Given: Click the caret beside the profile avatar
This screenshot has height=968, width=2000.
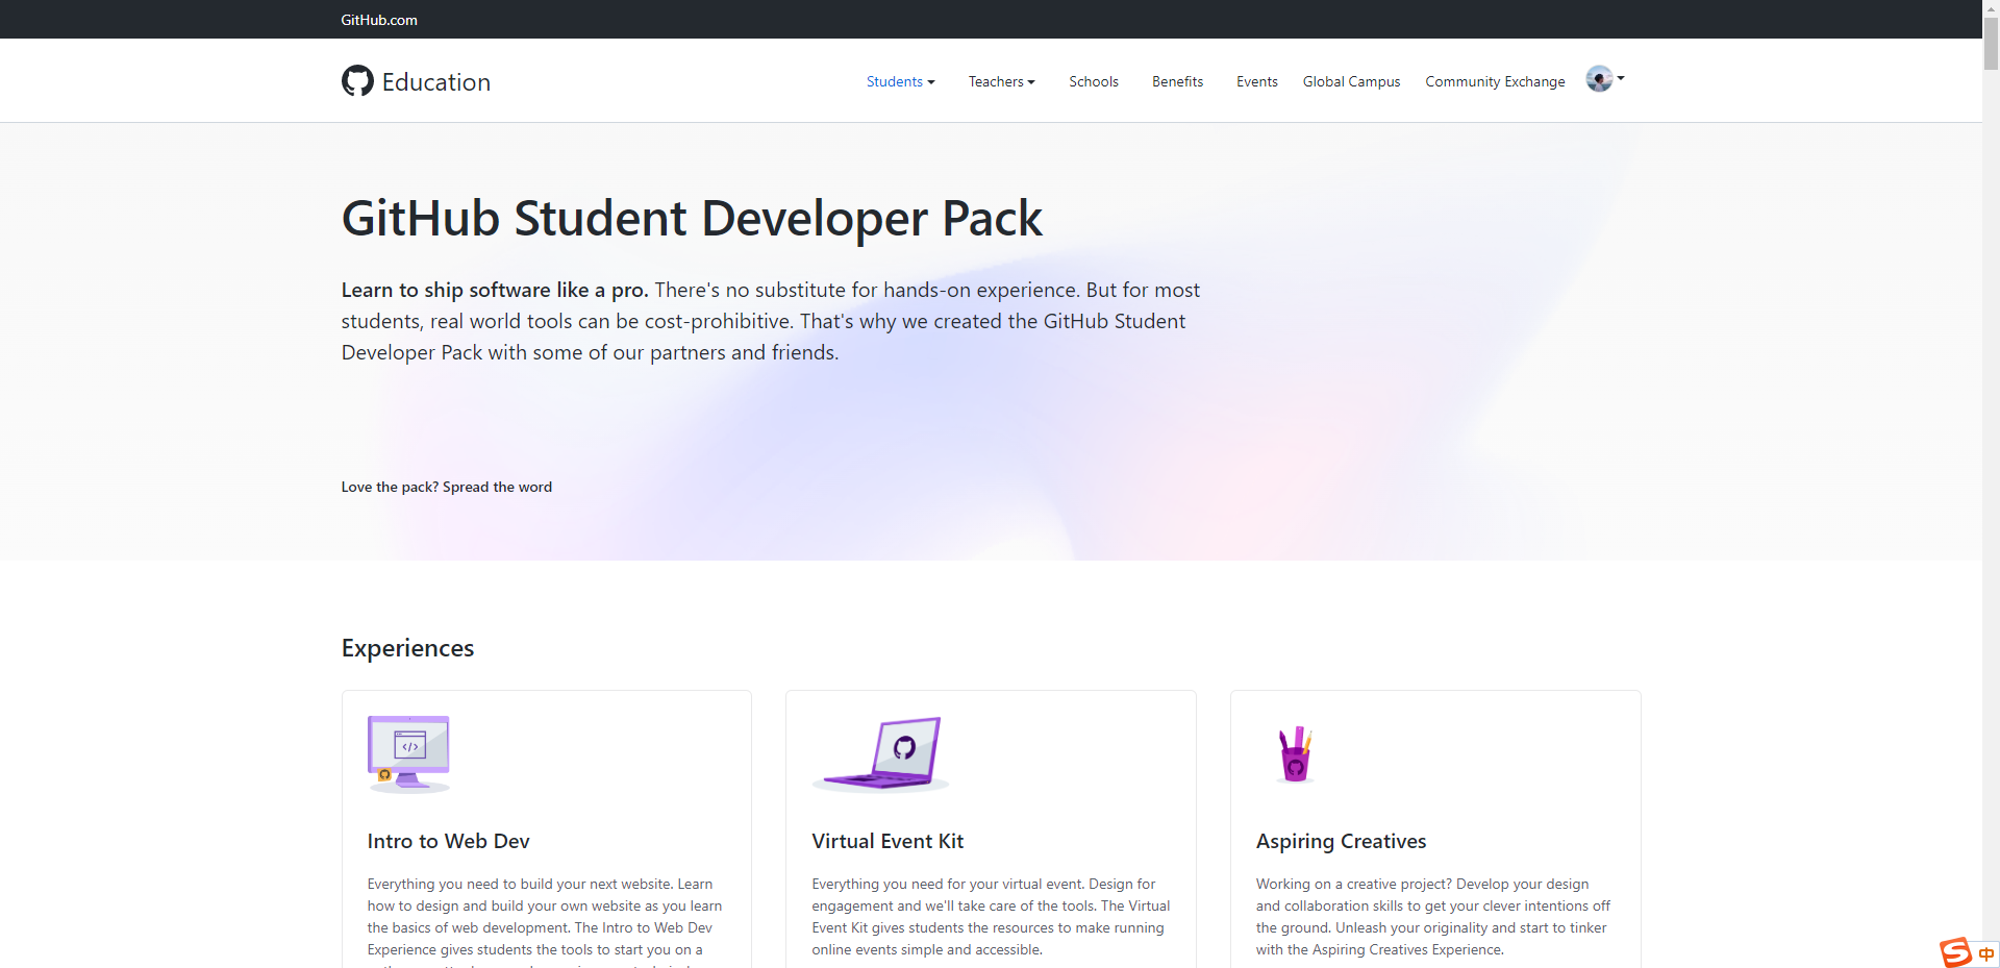Looking at the screenshot, I should click(1621, 78).
